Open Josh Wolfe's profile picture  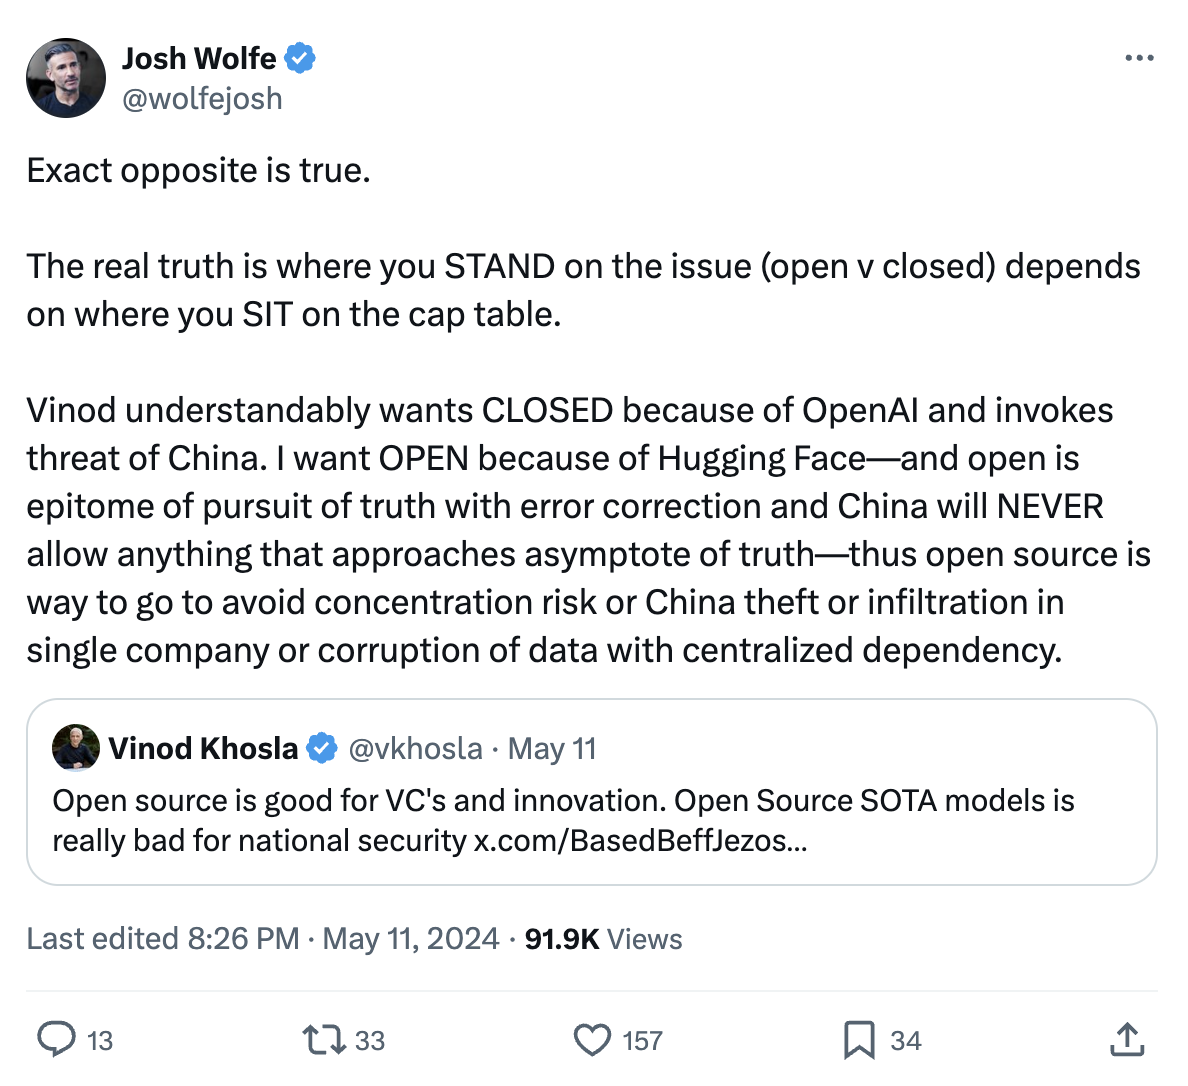pos(66,78)
